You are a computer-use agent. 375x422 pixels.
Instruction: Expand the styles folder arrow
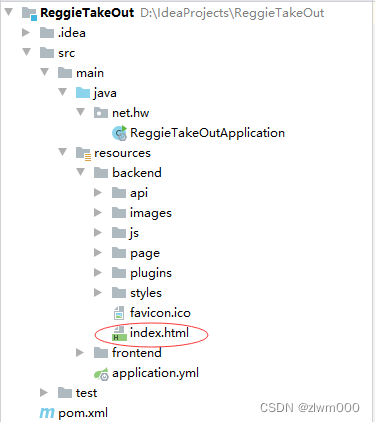(98, 293)
